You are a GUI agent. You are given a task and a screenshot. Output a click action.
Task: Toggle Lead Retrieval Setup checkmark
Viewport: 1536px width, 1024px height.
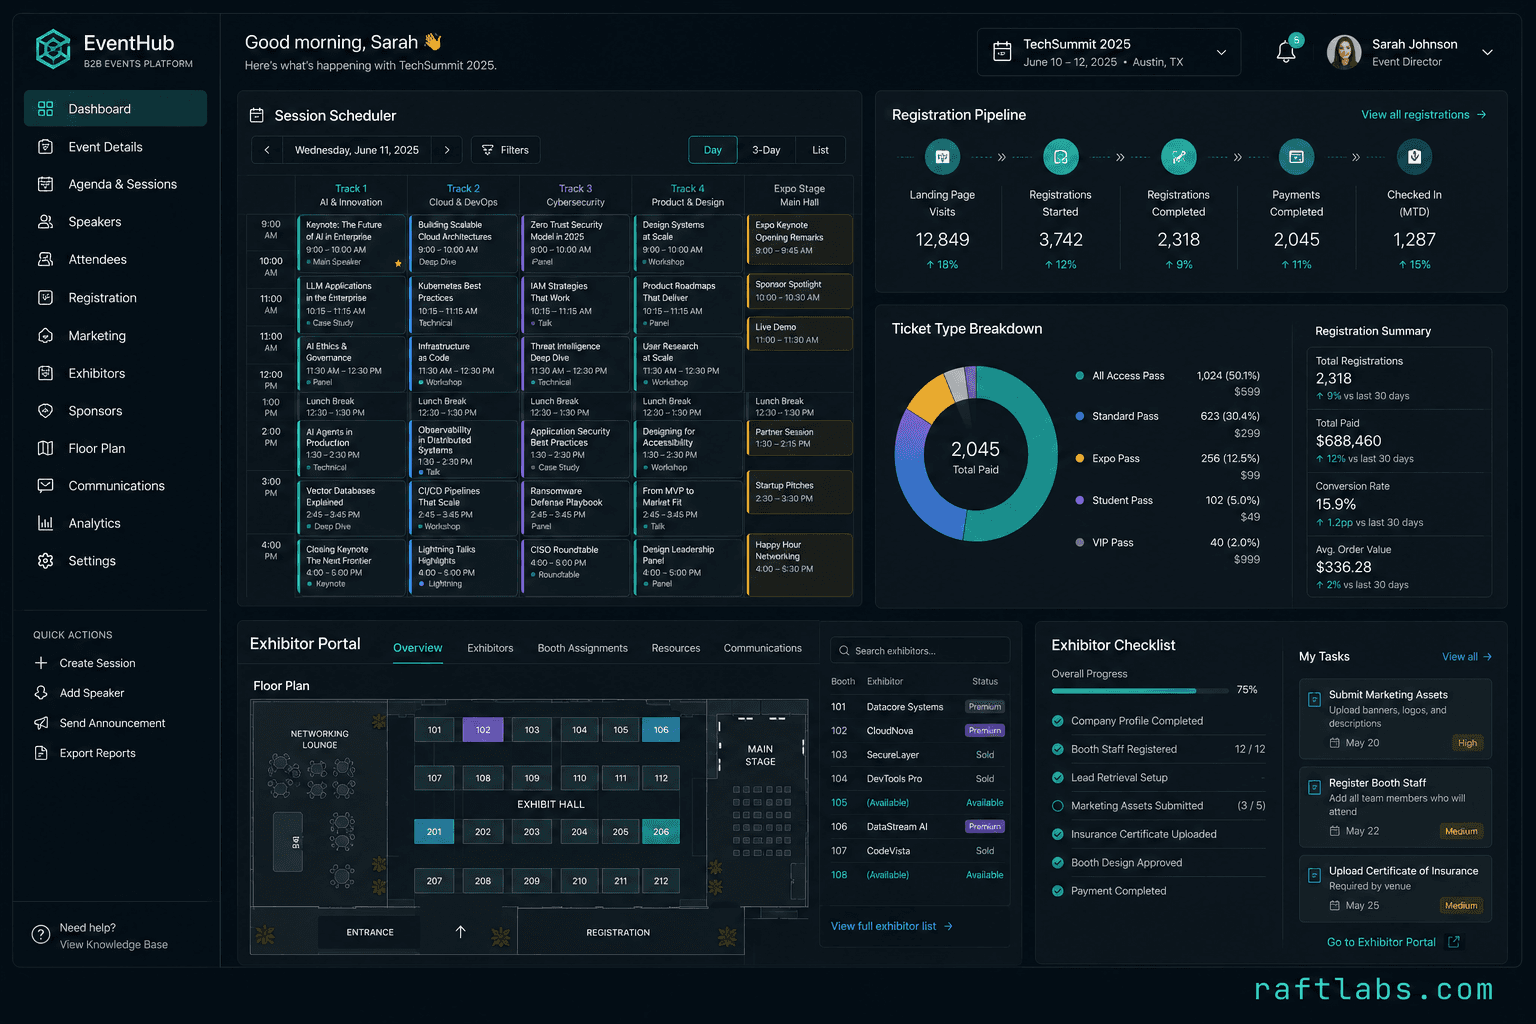click(x=1058, y=778)
